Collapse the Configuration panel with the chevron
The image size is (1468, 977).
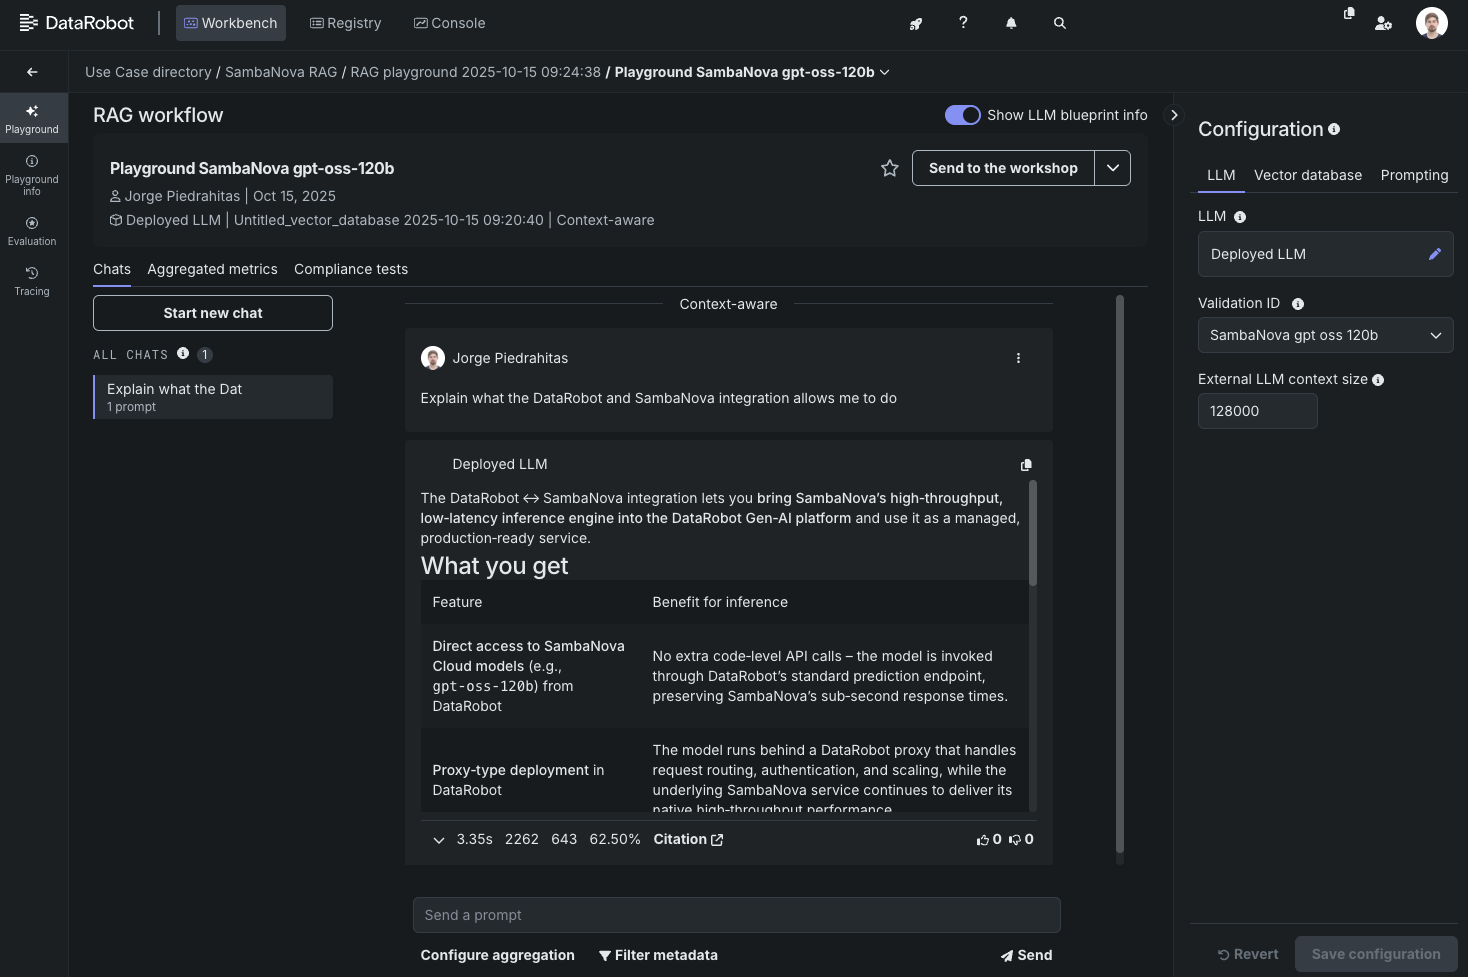pyautogui.click(x=1174, y=115)
